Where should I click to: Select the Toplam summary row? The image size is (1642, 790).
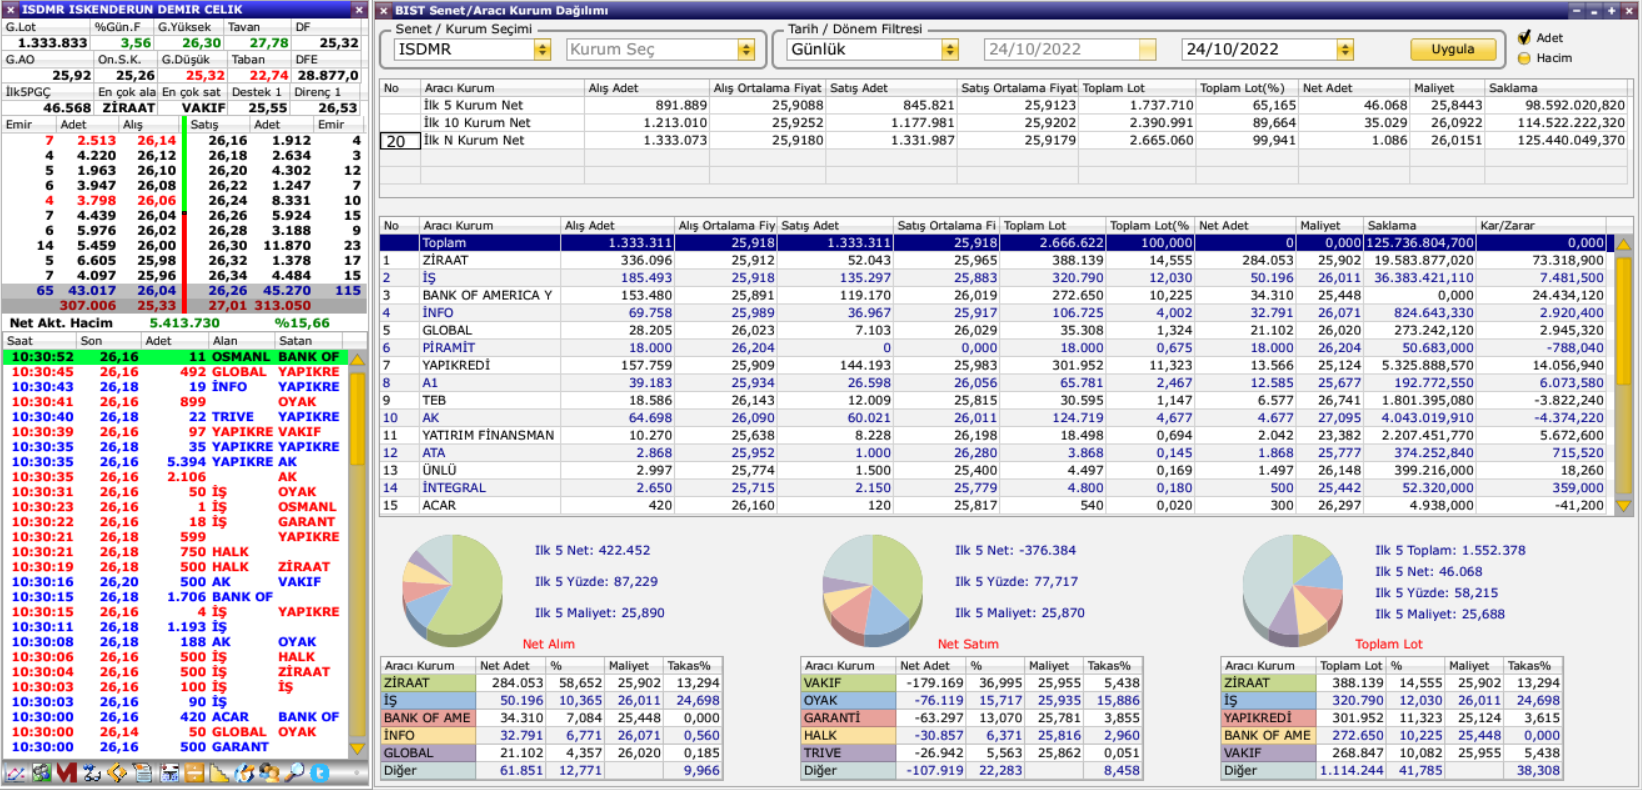click(x=992, y=243)
